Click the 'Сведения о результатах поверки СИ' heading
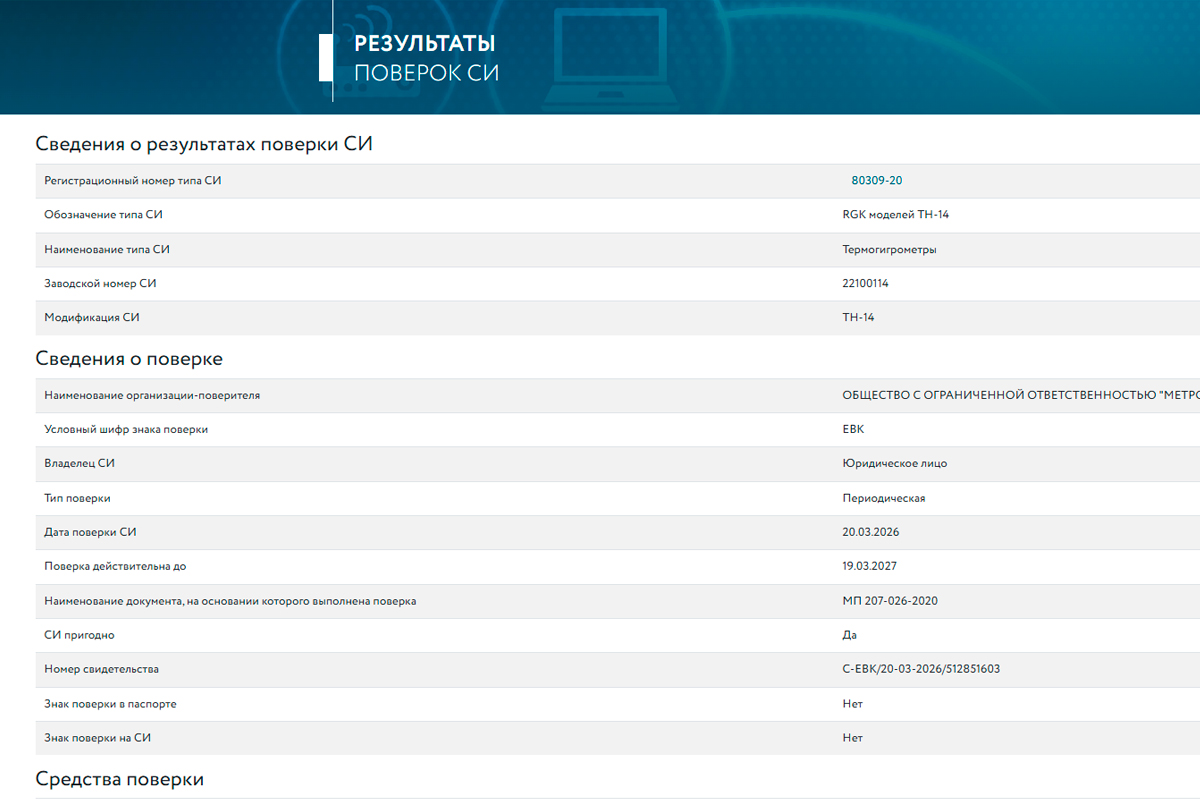 (x=204, y=143)
